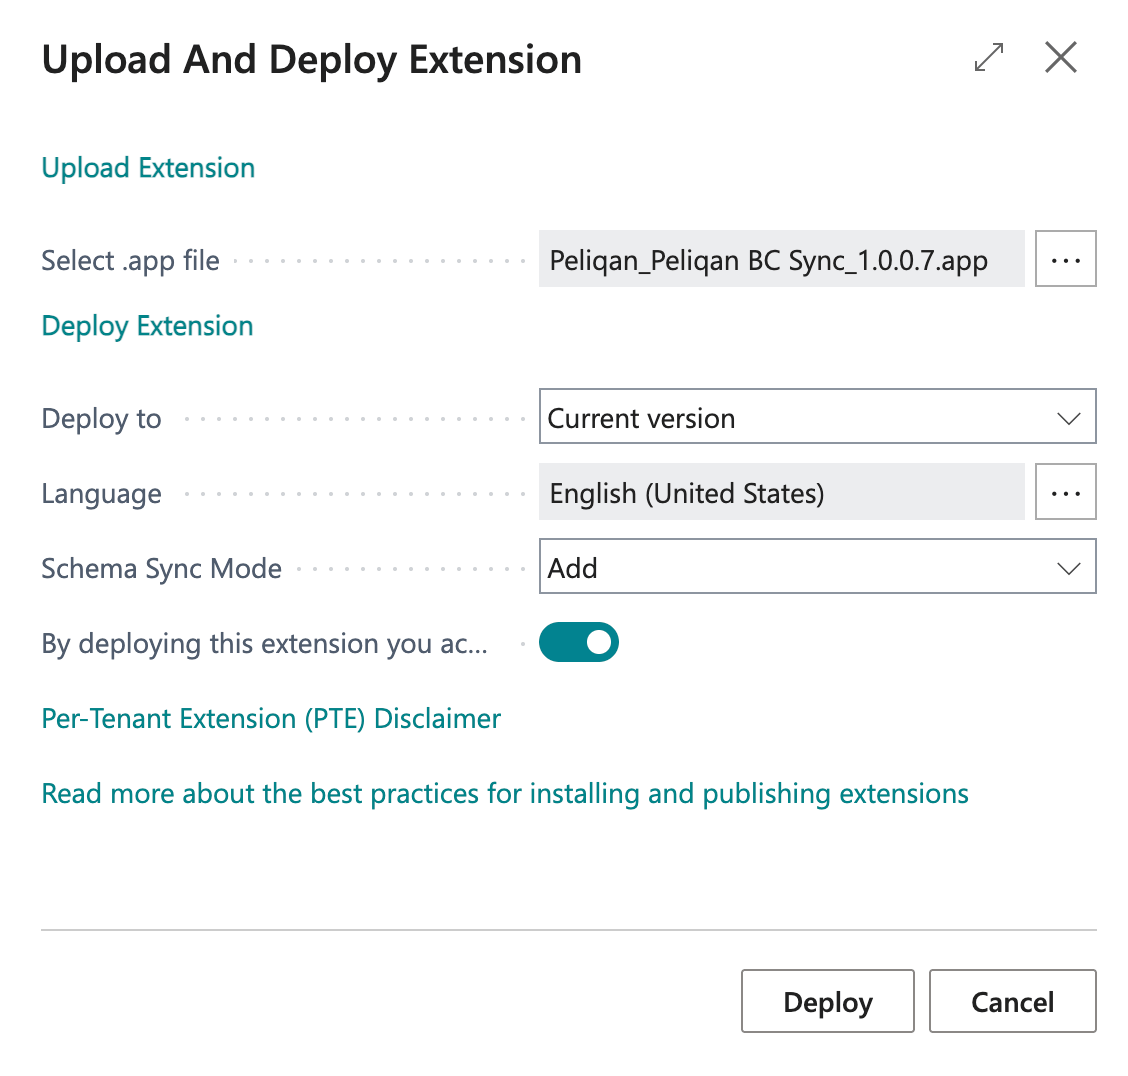
Task: Collapse the Deploy Extension section header
Action: tap(147, 326)
